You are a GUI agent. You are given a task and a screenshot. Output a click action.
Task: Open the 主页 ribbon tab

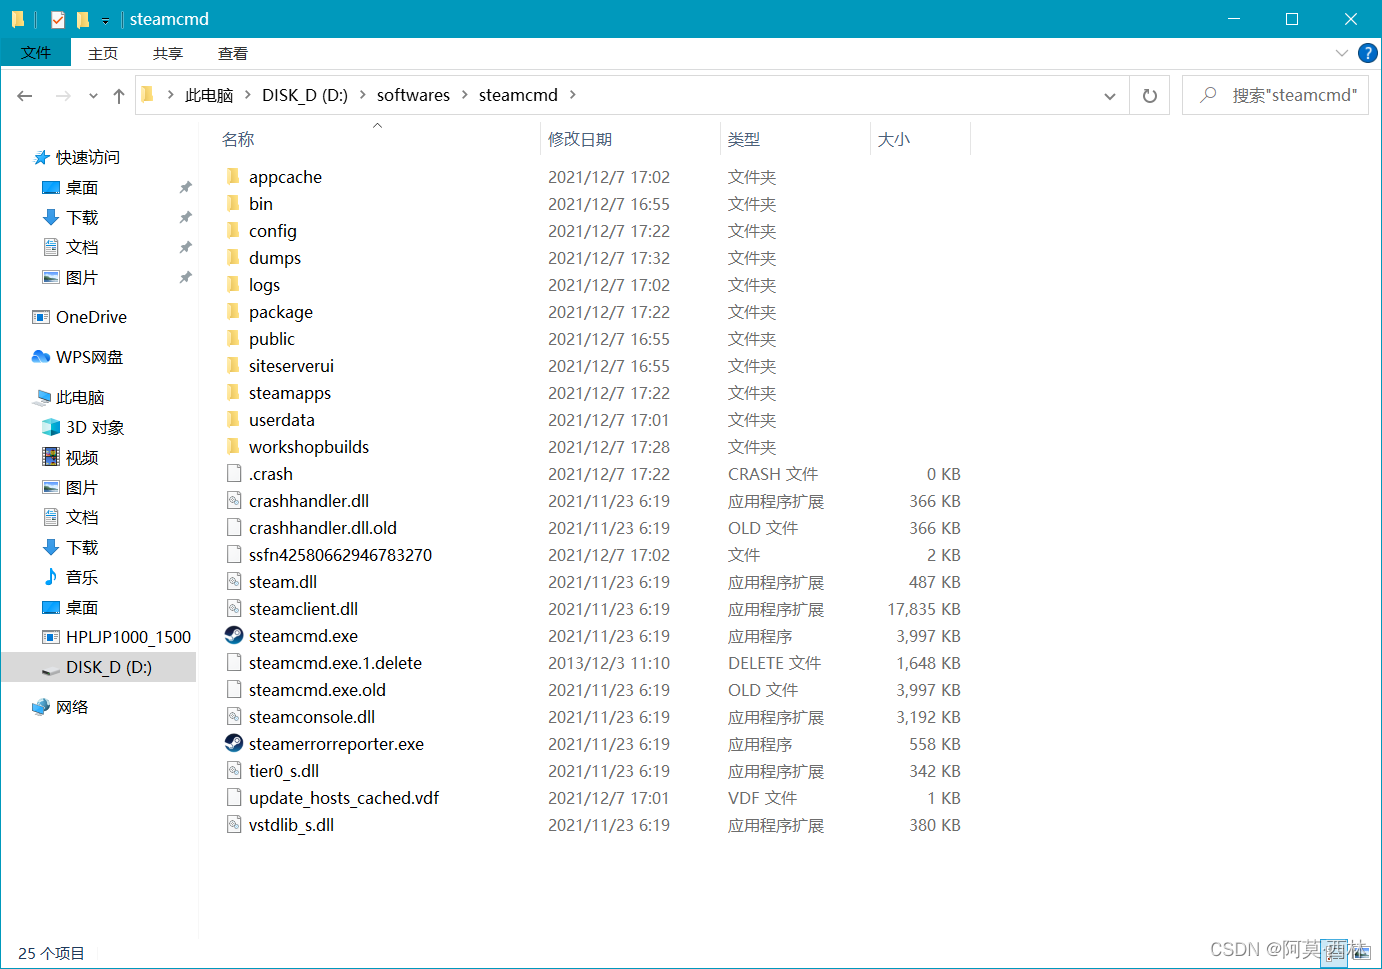103,53
